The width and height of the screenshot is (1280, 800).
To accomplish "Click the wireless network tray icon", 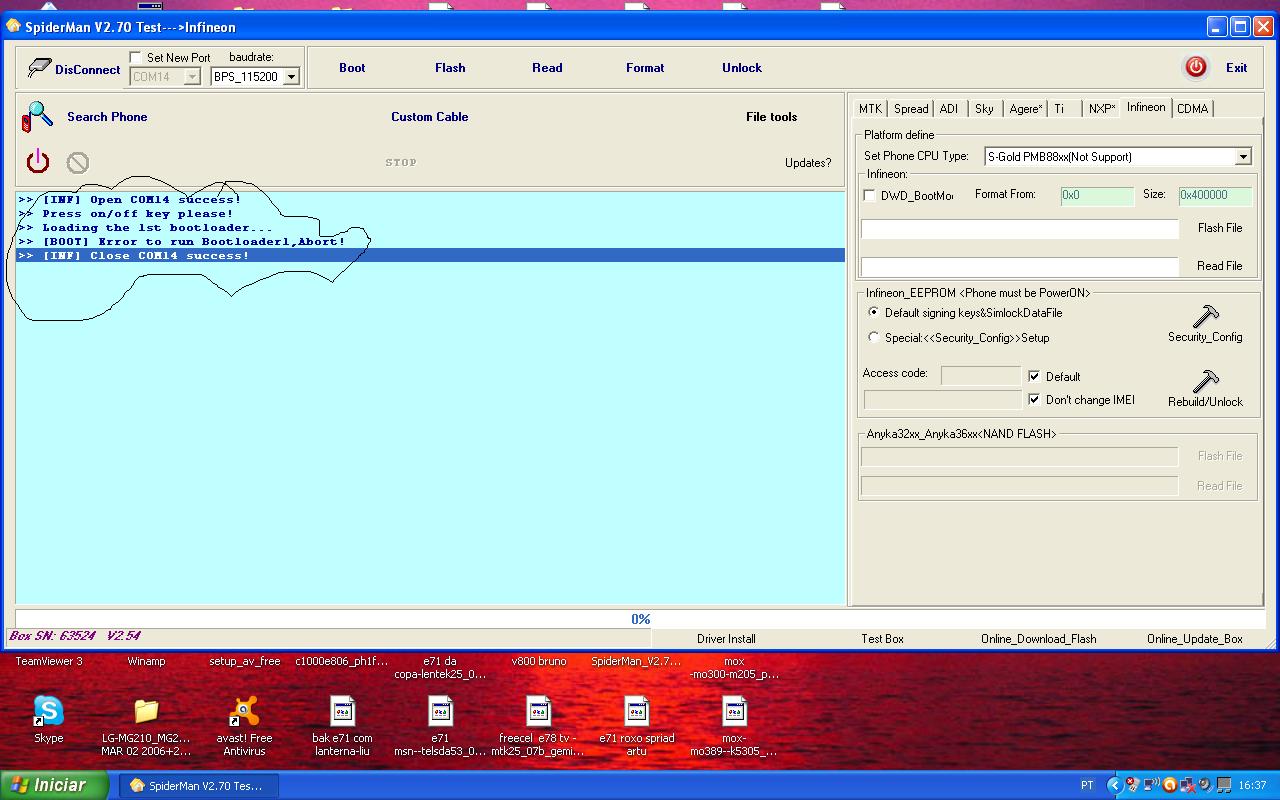I will (1151, 785).
